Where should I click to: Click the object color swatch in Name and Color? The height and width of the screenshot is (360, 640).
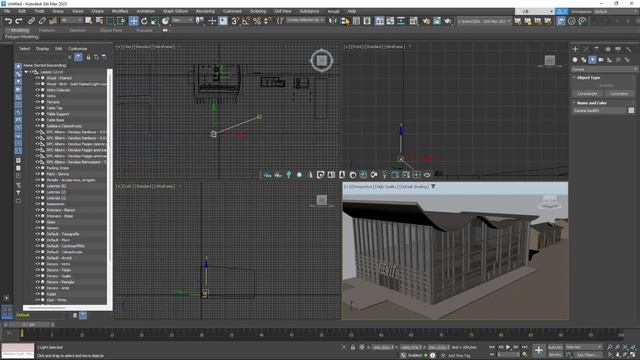coord(631,110)
